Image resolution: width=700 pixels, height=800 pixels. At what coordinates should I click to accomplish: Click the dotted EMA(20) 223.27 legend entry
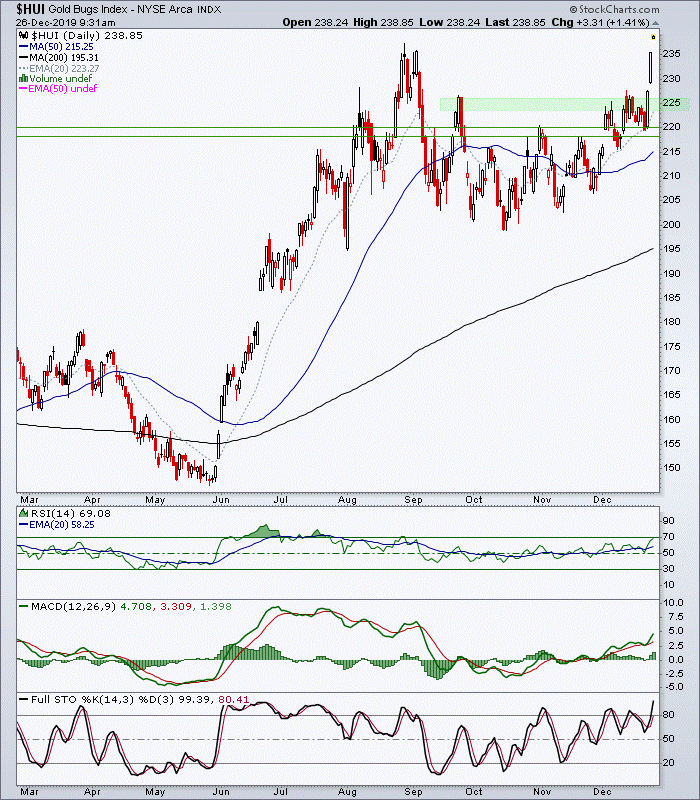59,68
